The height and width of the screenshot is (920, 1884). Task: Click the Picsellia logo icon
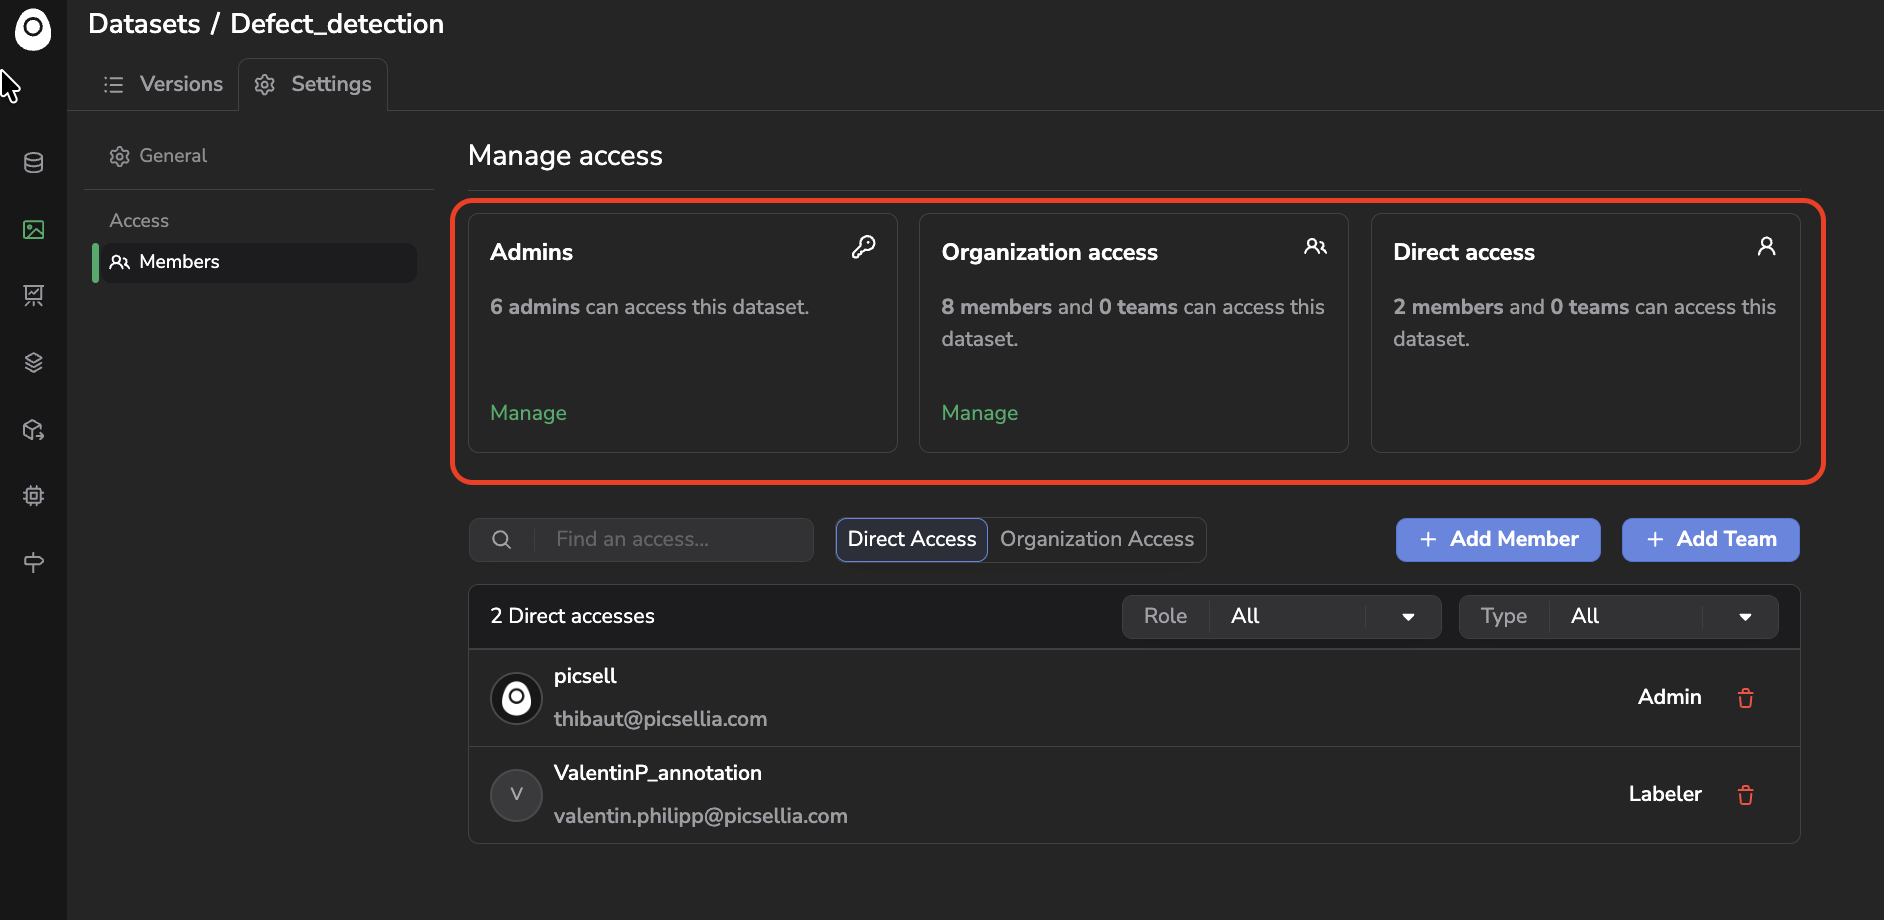click(x=33, y=29)
